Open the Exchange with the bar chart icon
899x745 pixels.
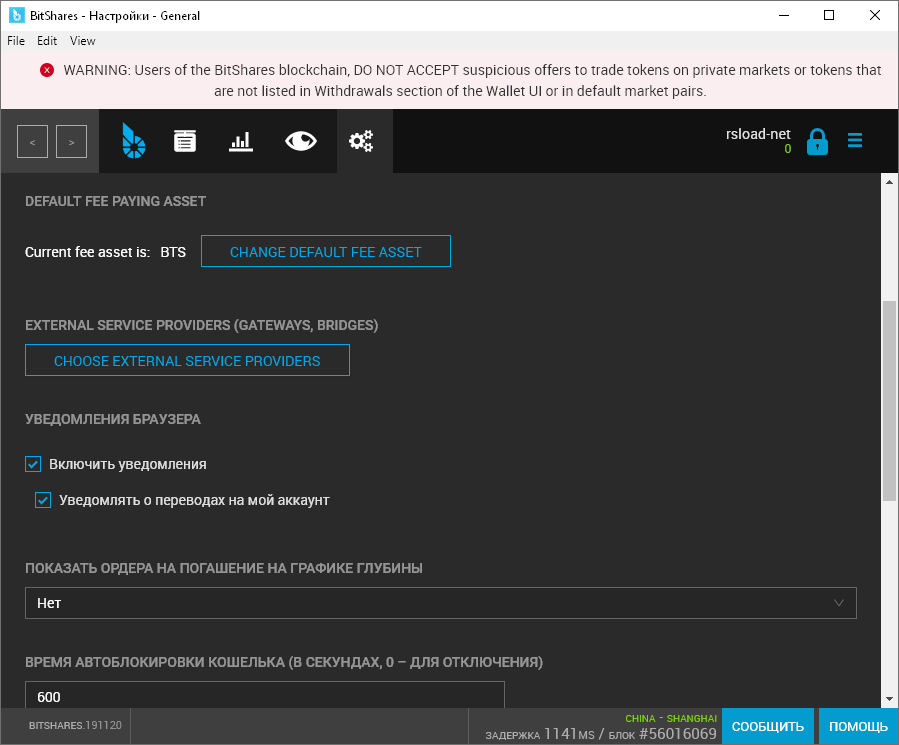[241, 140]
